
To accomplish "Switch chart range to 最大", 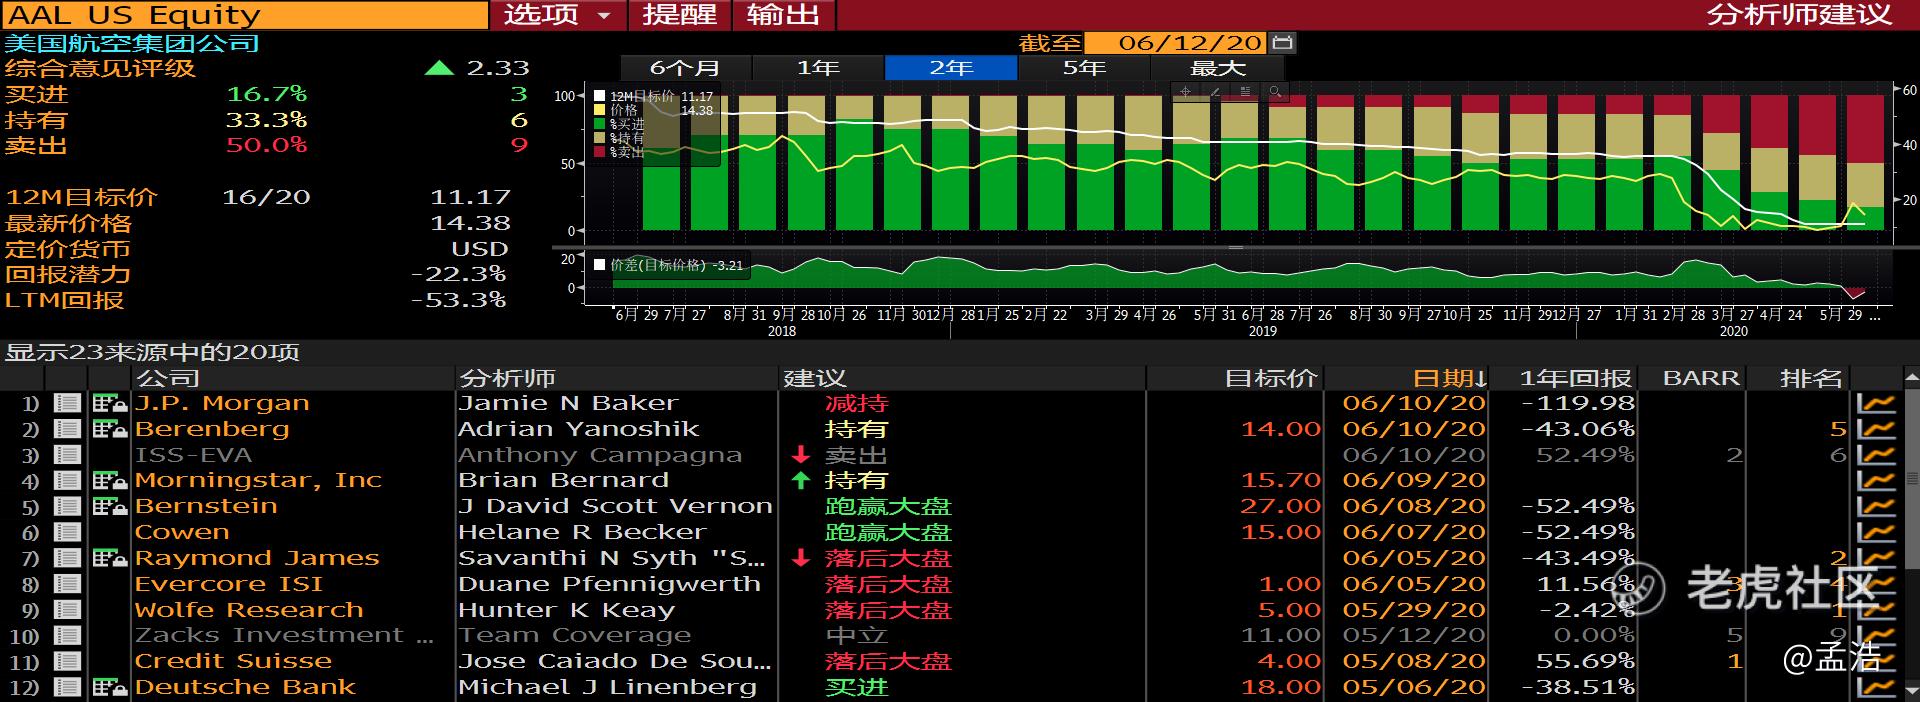I will [1217, 68].
